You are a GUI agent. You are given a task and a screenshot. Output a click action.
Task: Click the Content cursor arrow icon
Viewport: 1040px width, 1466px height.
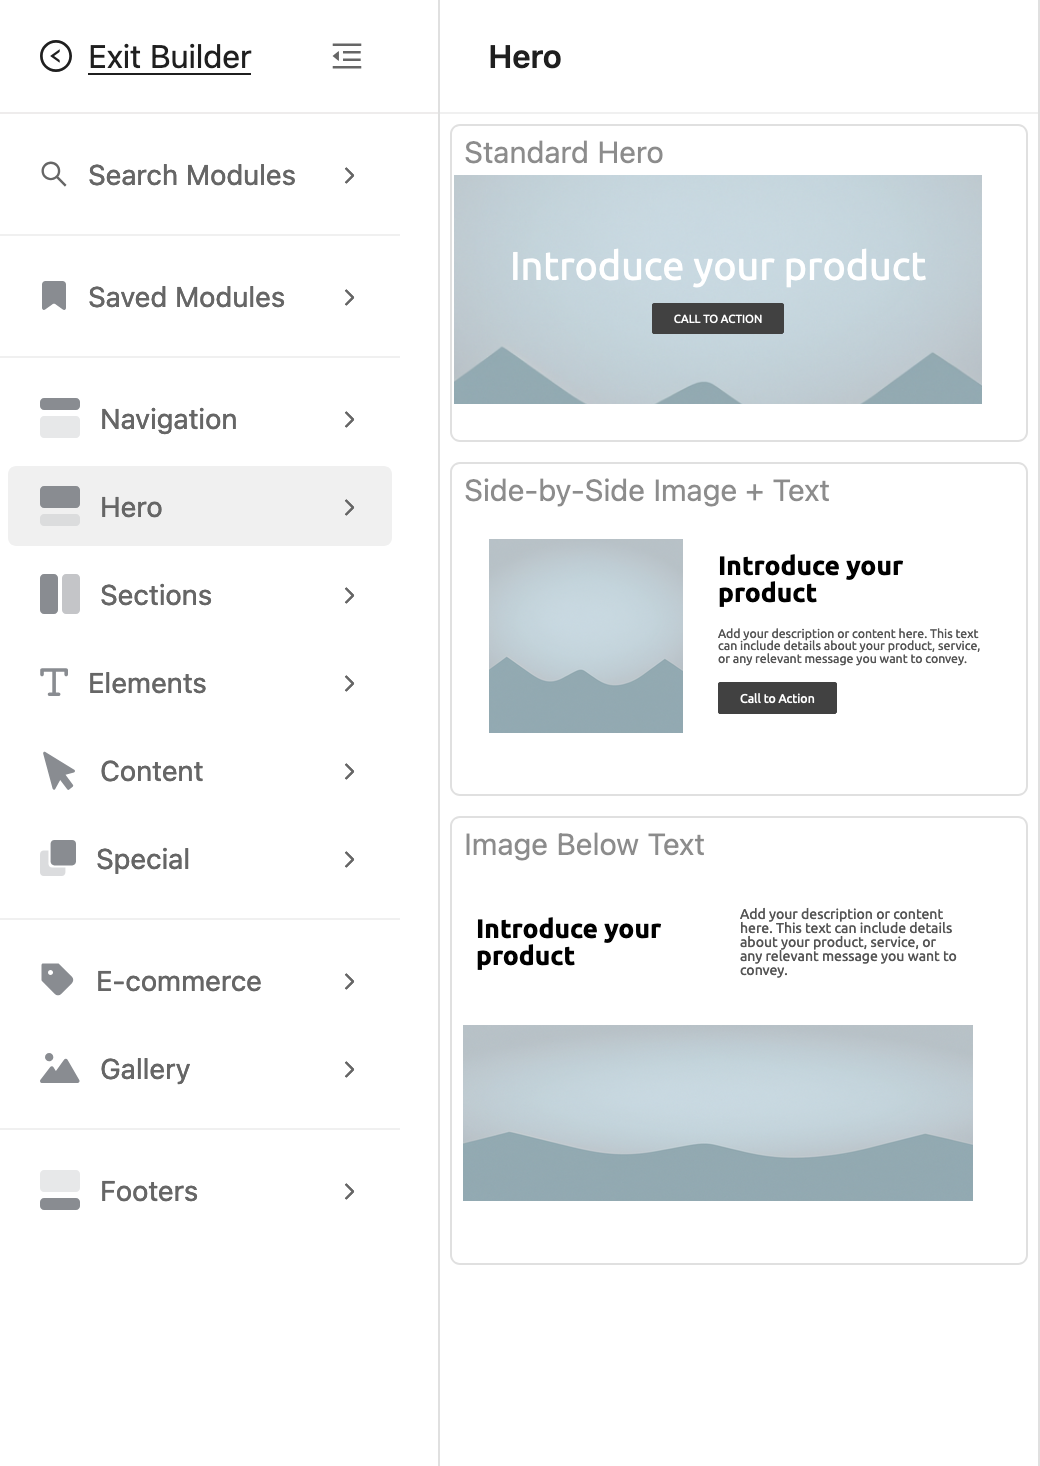click(59, 771)
